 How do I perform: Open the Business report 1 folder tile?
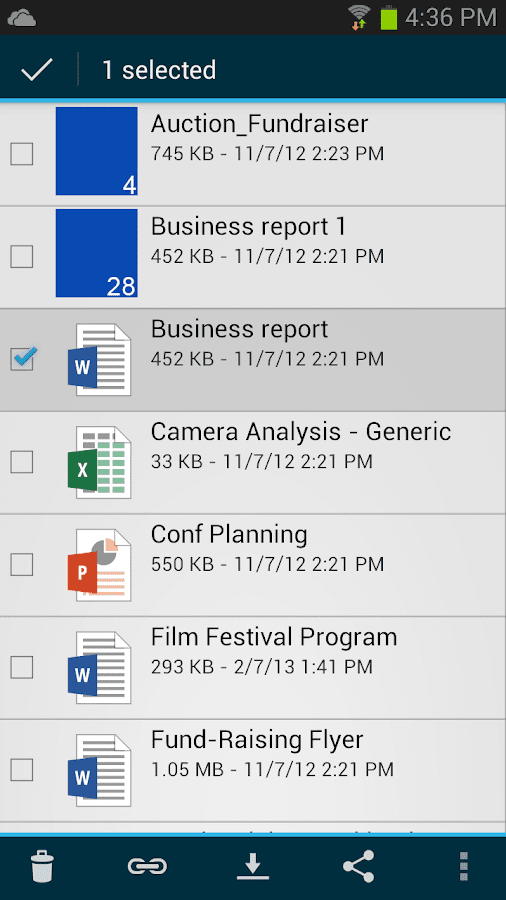click(x=96, y=253)
